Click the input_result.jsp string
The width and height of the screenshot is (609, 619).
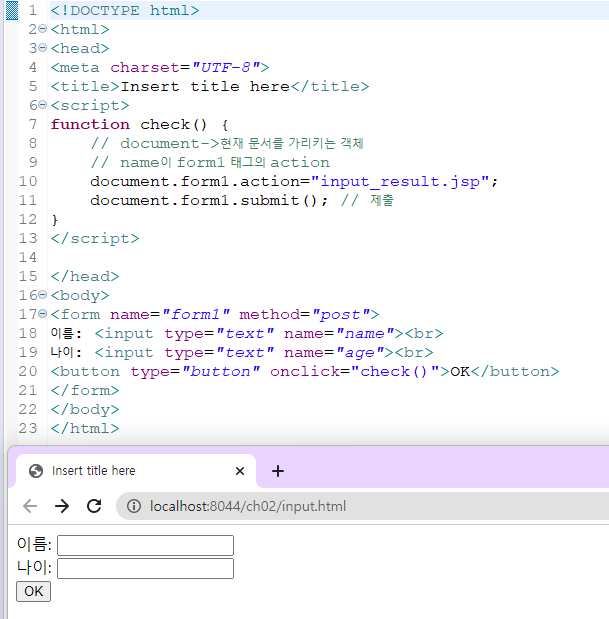point(400,181)
